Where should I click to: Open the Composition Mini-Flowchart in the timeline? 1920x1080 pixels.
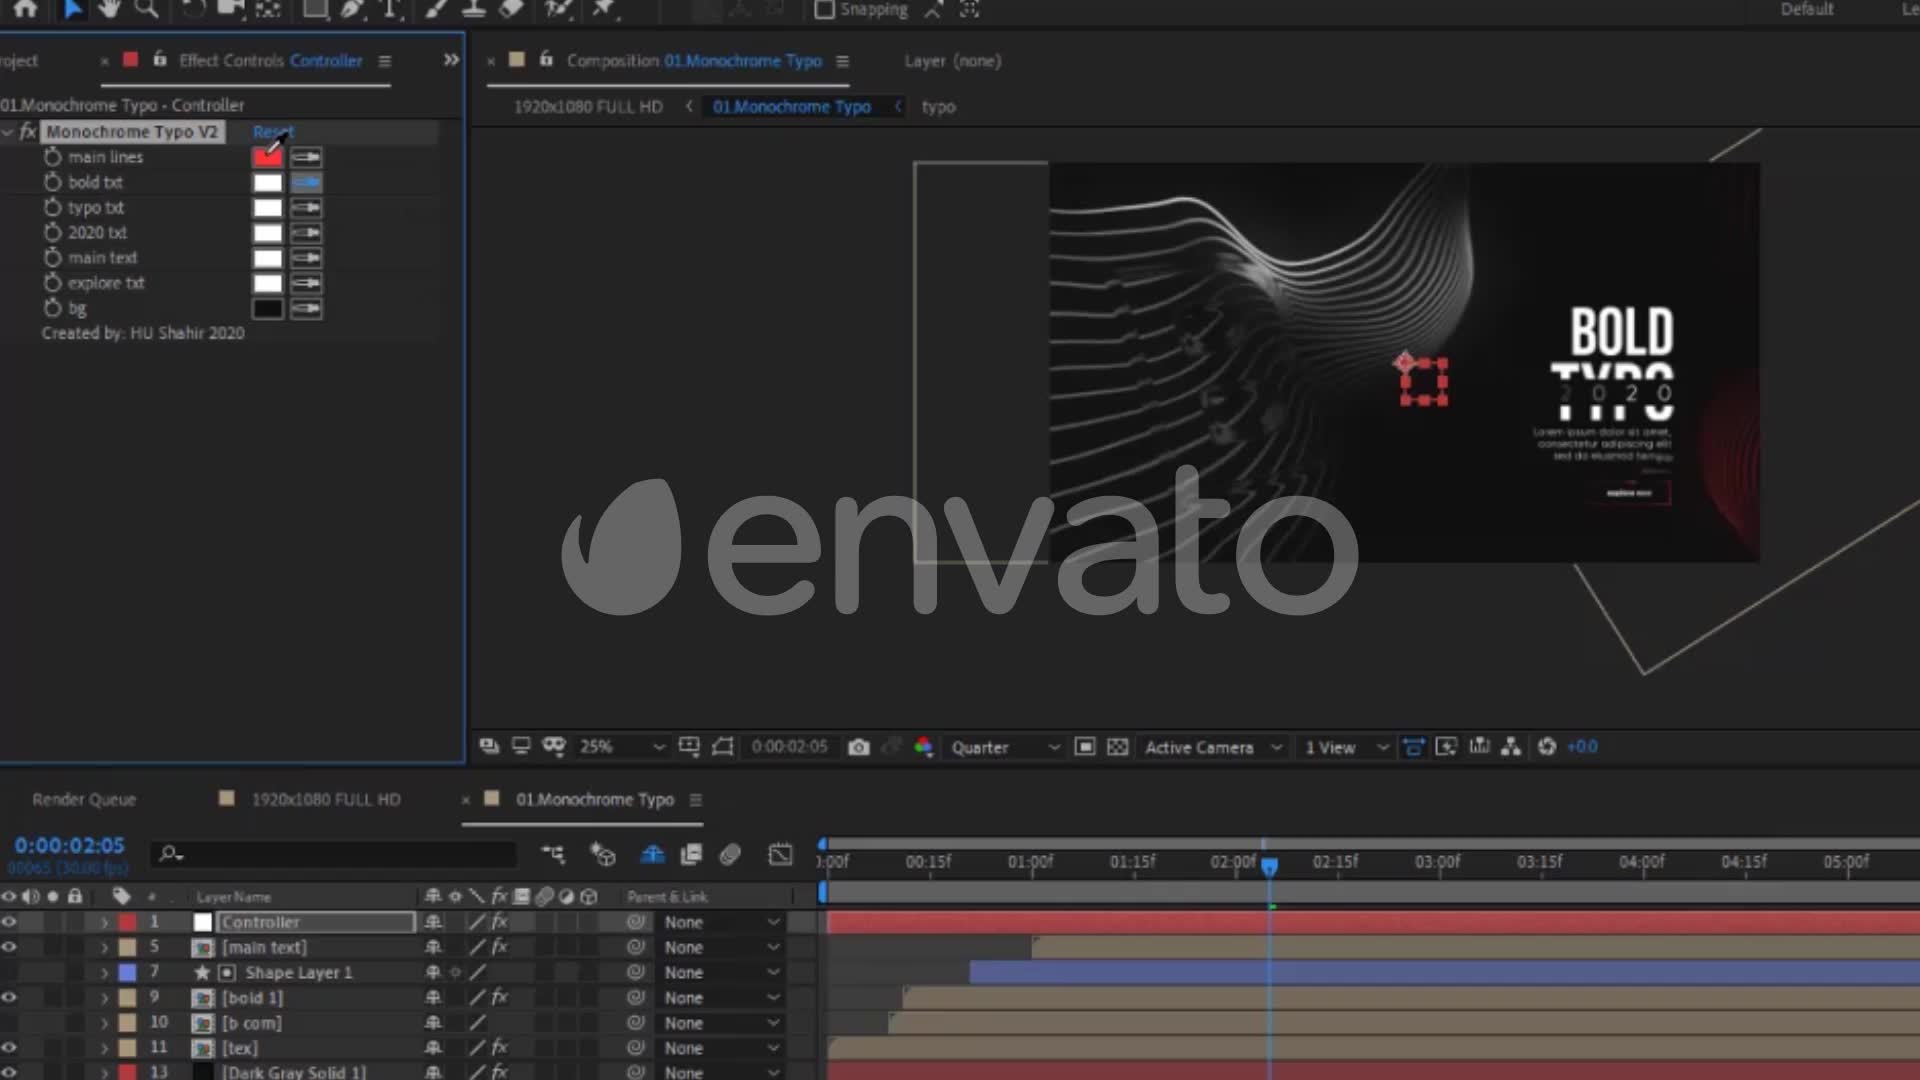pyautogui.click(x=553, y=854)
